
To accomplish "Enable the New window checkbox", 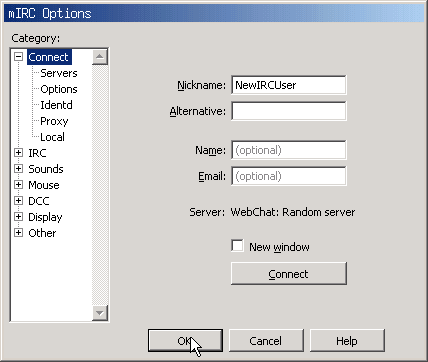I will [237, 246].
